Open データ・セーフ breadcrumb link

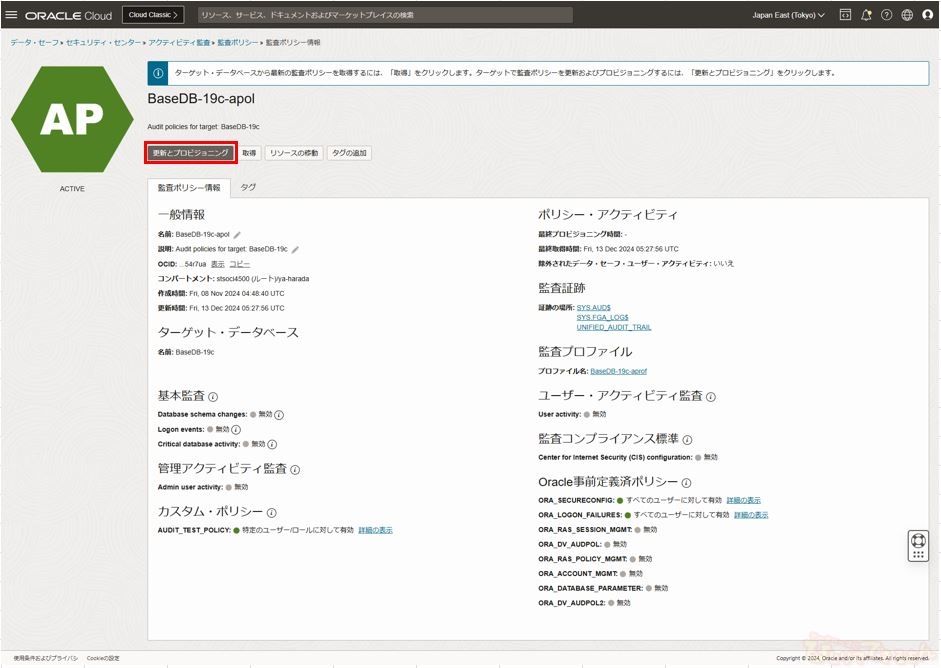click(34, 43)
